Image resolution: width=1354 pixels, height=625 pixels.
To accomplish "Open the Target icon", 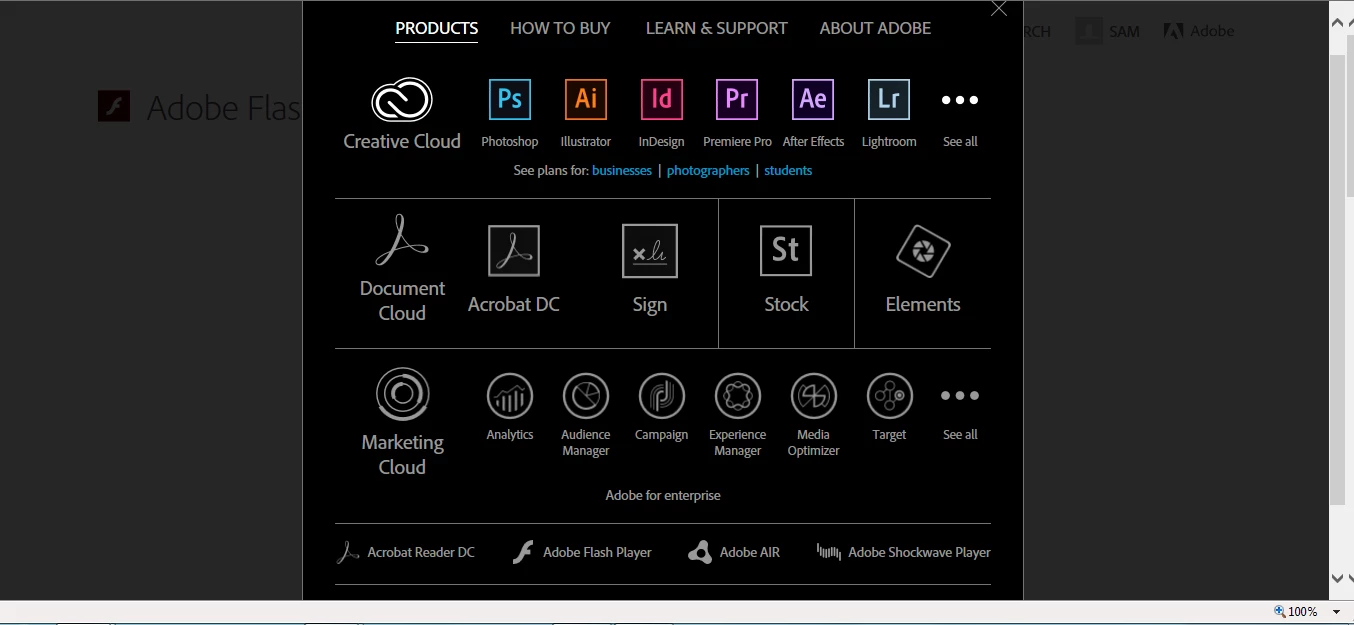I will [890, 396].
